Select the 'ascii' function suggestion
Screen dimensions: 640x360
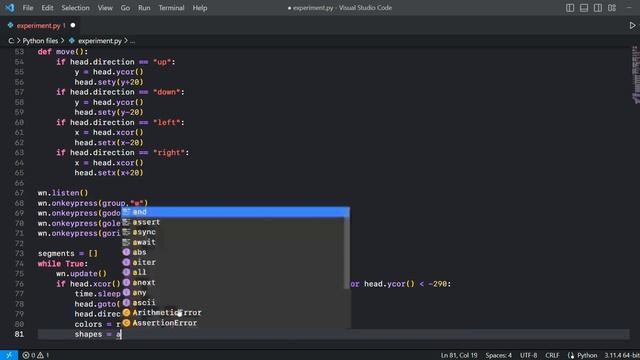pos(233,302)
